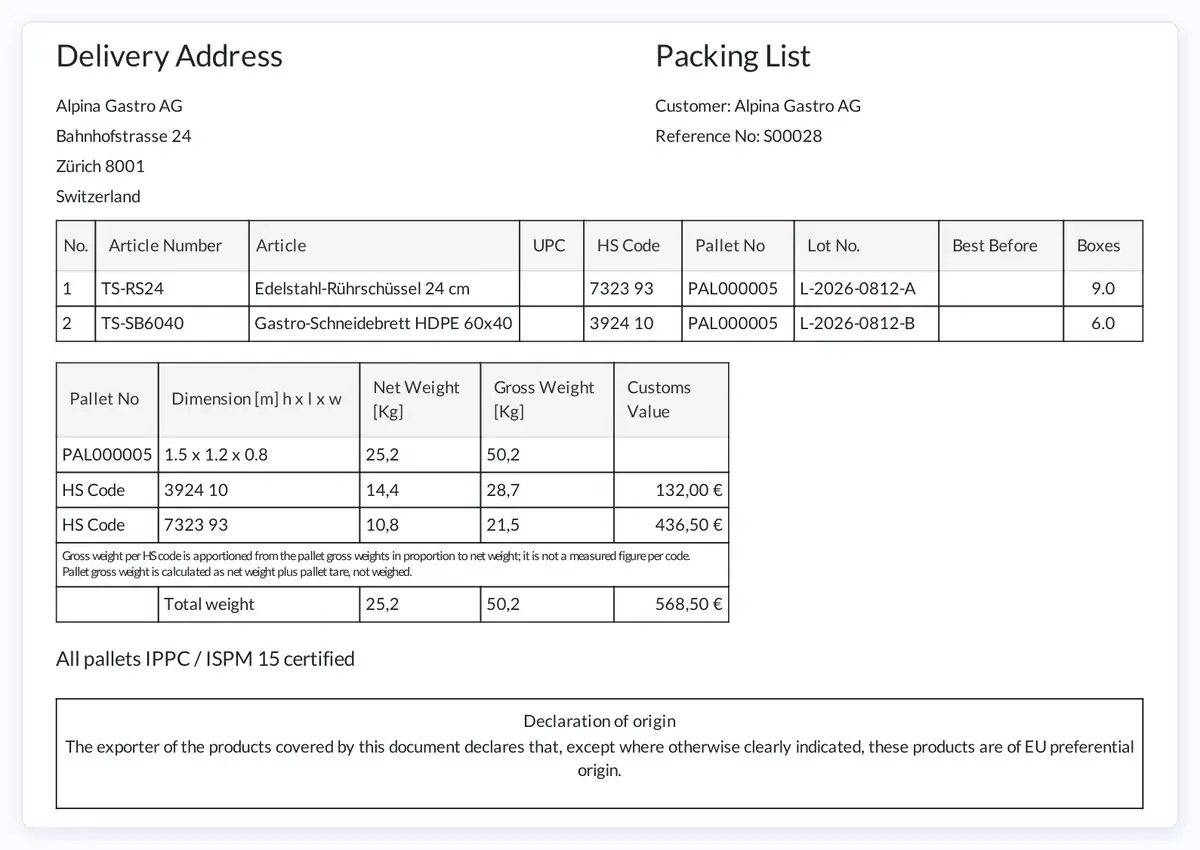Click the 'Packing List' heading
Screen dimensions: 1200x850
click(x=733, y=56)
